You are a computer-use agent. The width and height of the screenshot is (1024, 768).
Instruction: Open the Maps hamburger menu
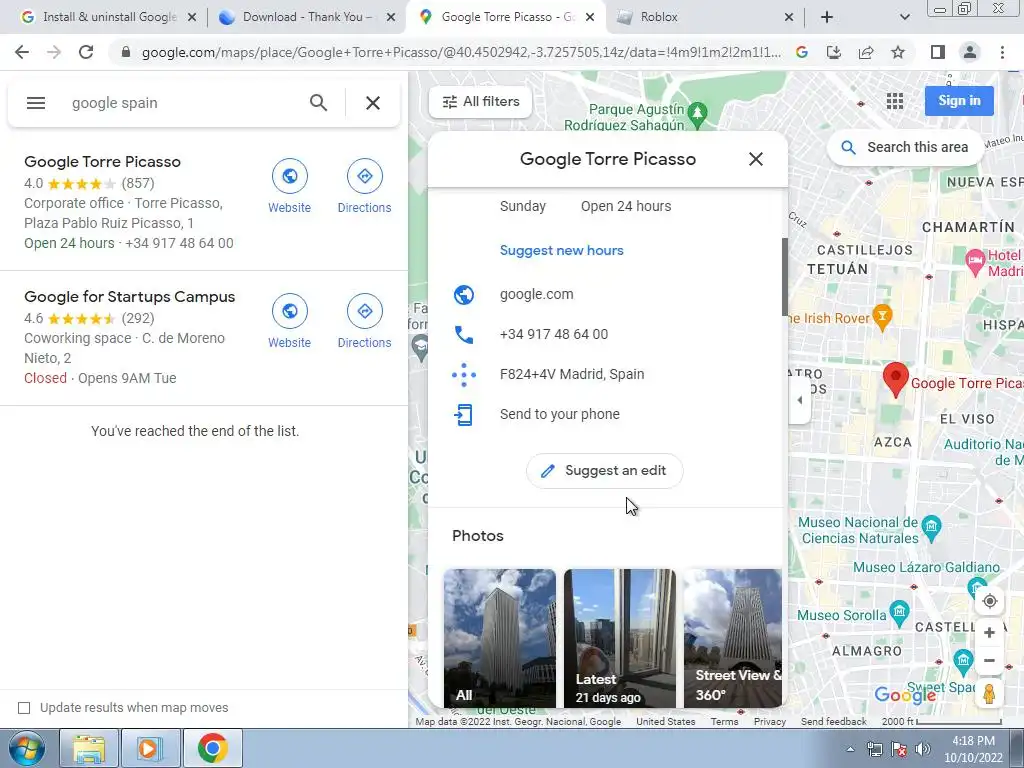tap(36, 103)
